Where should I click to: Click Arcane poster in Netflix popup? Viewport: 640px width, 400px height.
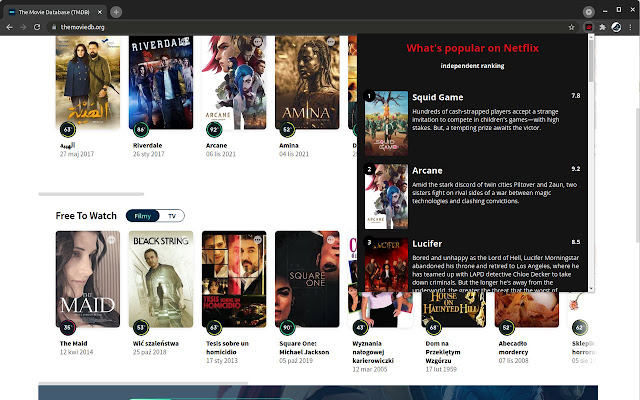coord(386,196)
